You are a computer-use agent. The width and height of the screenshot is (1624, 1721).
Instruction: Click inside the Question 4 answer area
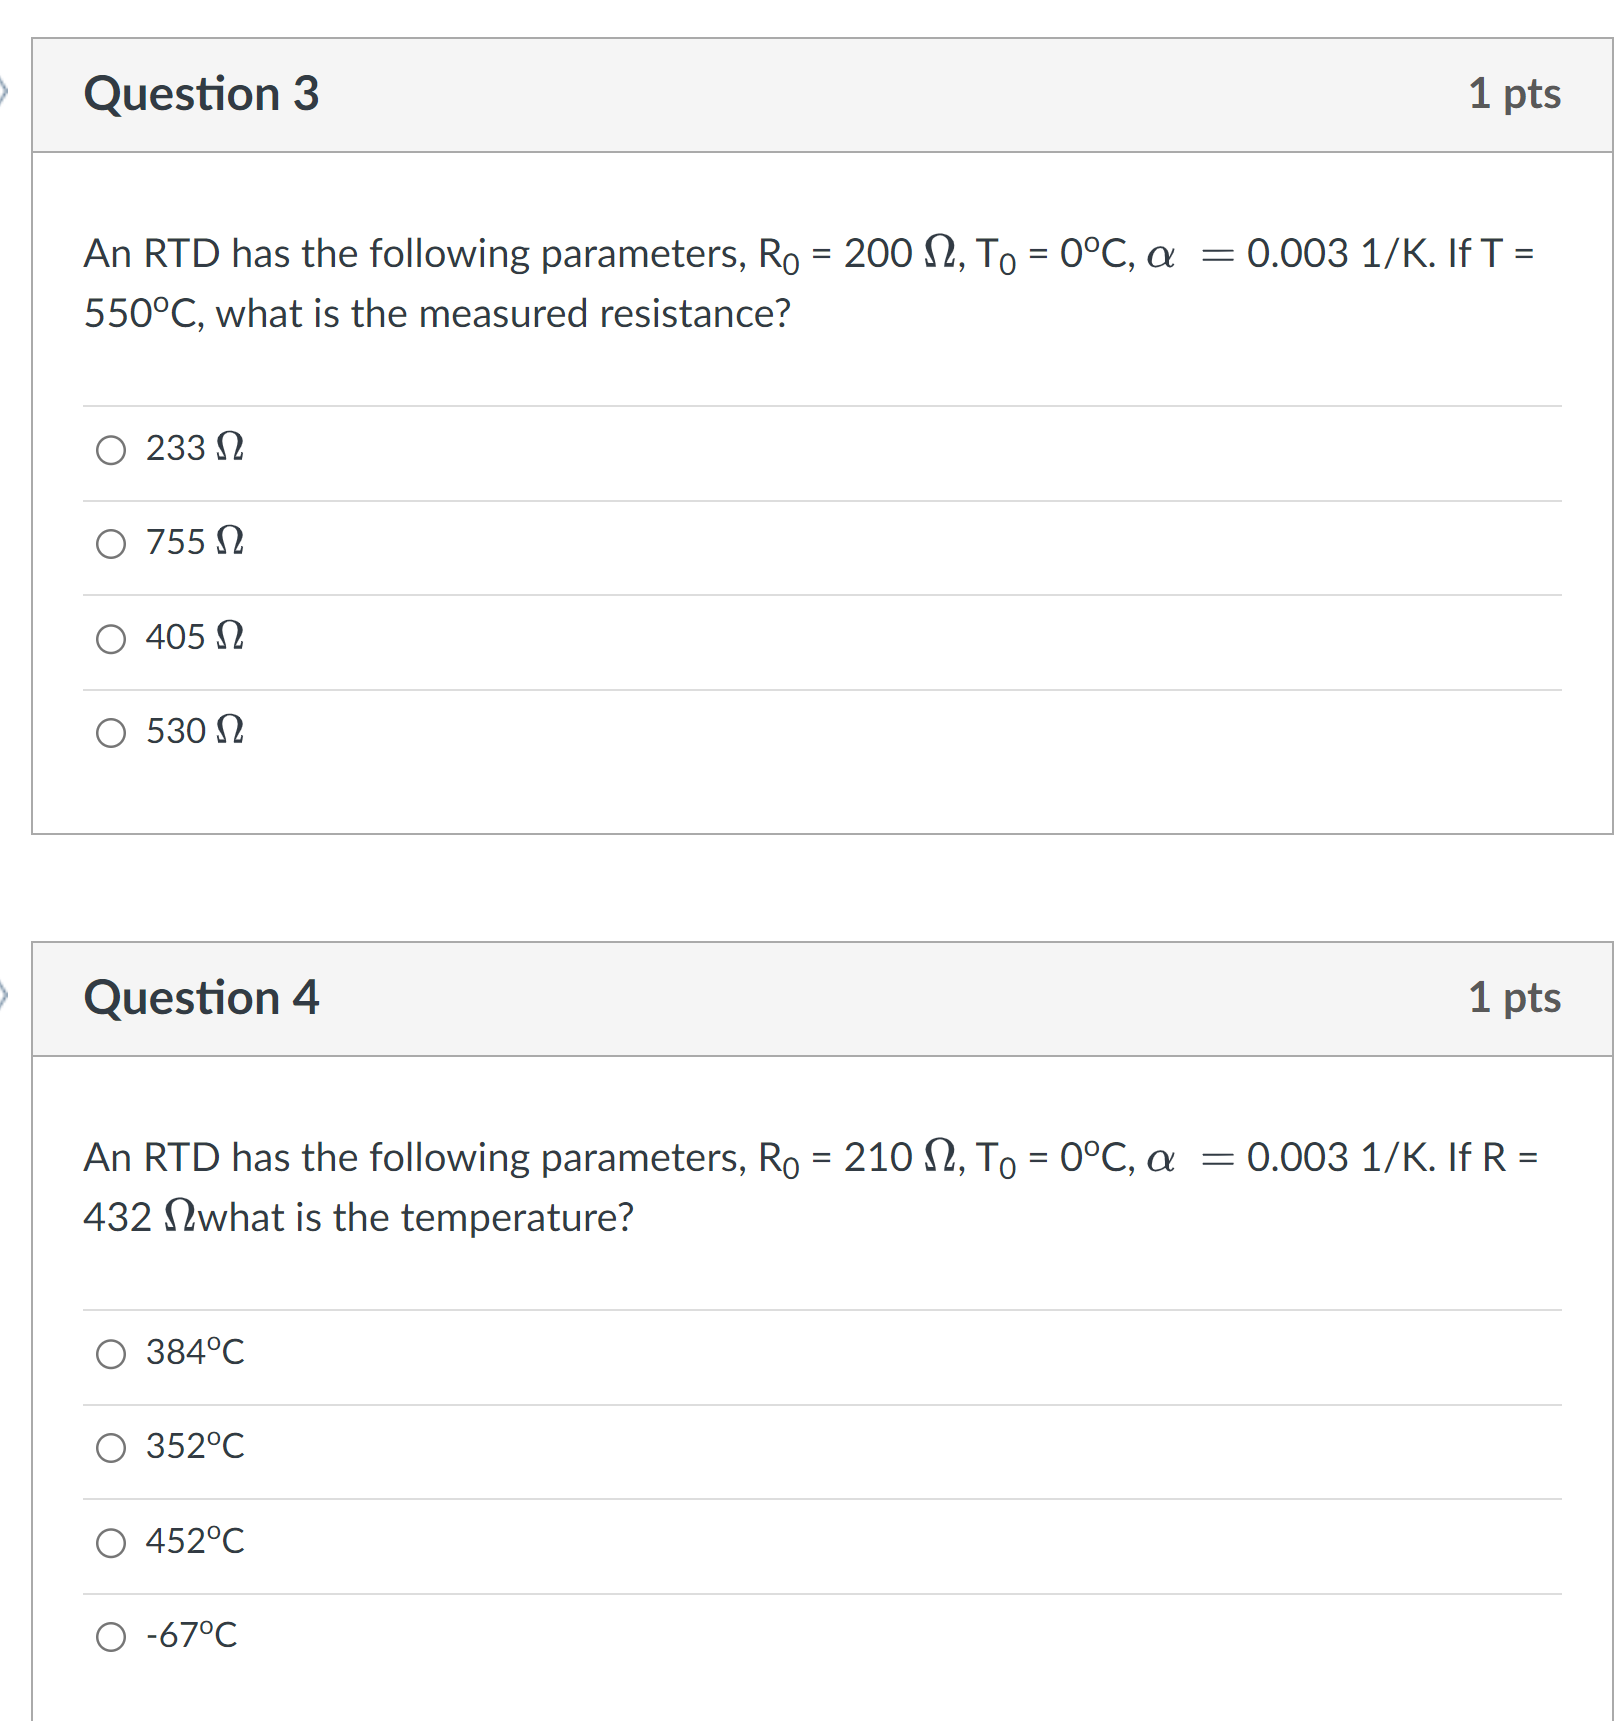tap(800, 1495)
